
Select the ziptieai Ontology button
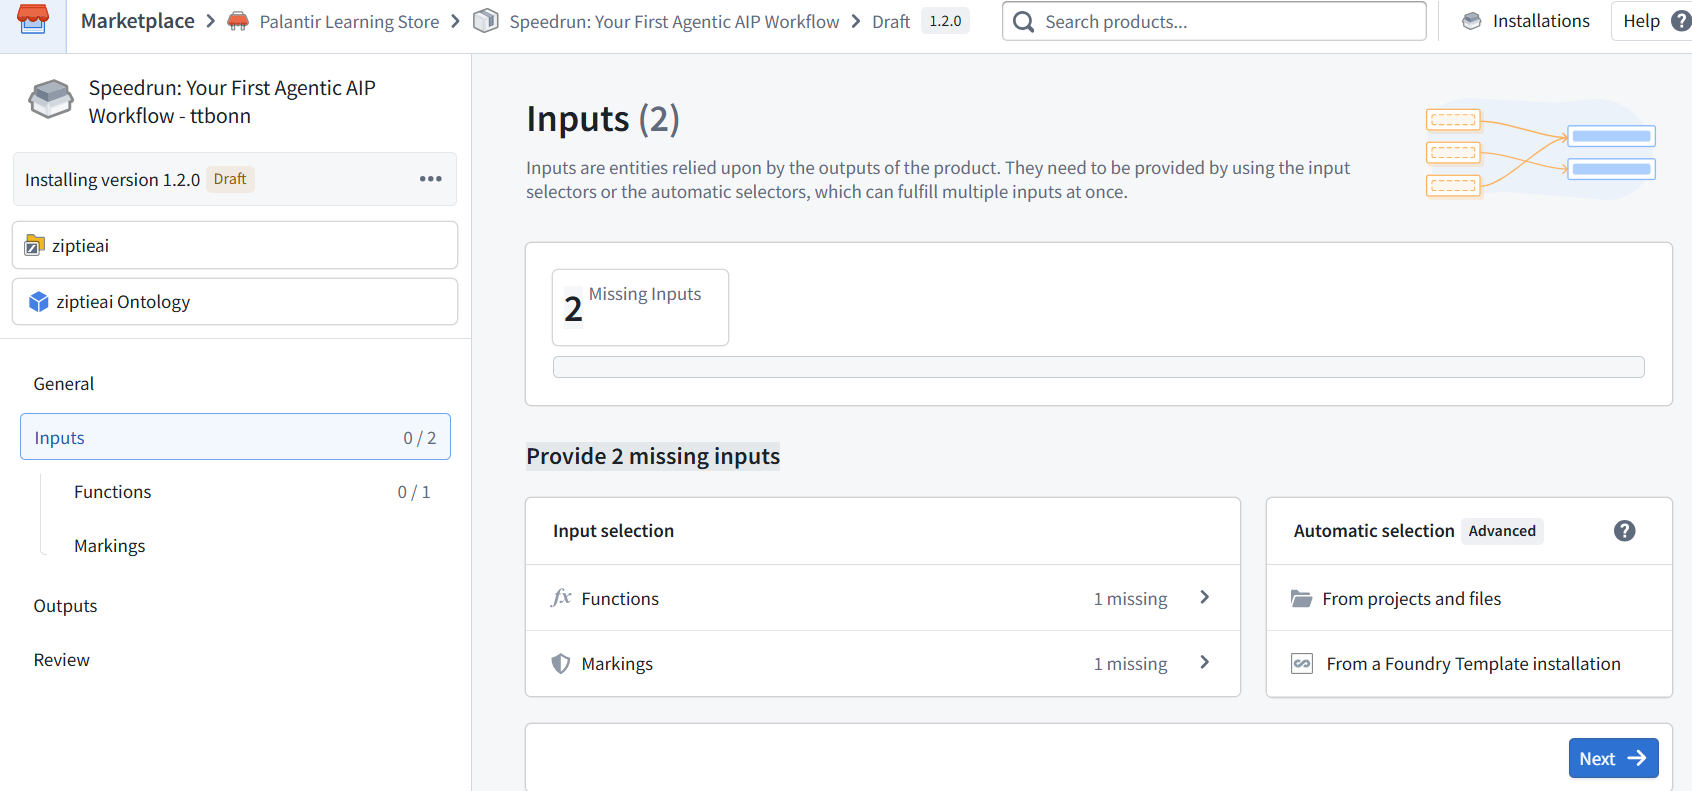tap(235, 302)
